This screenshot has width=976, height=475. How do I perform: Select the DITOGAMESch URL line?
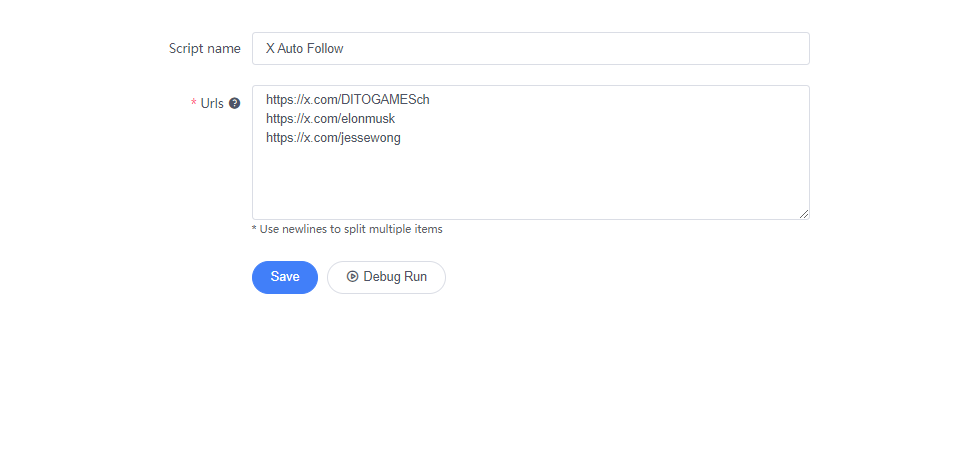(x=347, y=100)
